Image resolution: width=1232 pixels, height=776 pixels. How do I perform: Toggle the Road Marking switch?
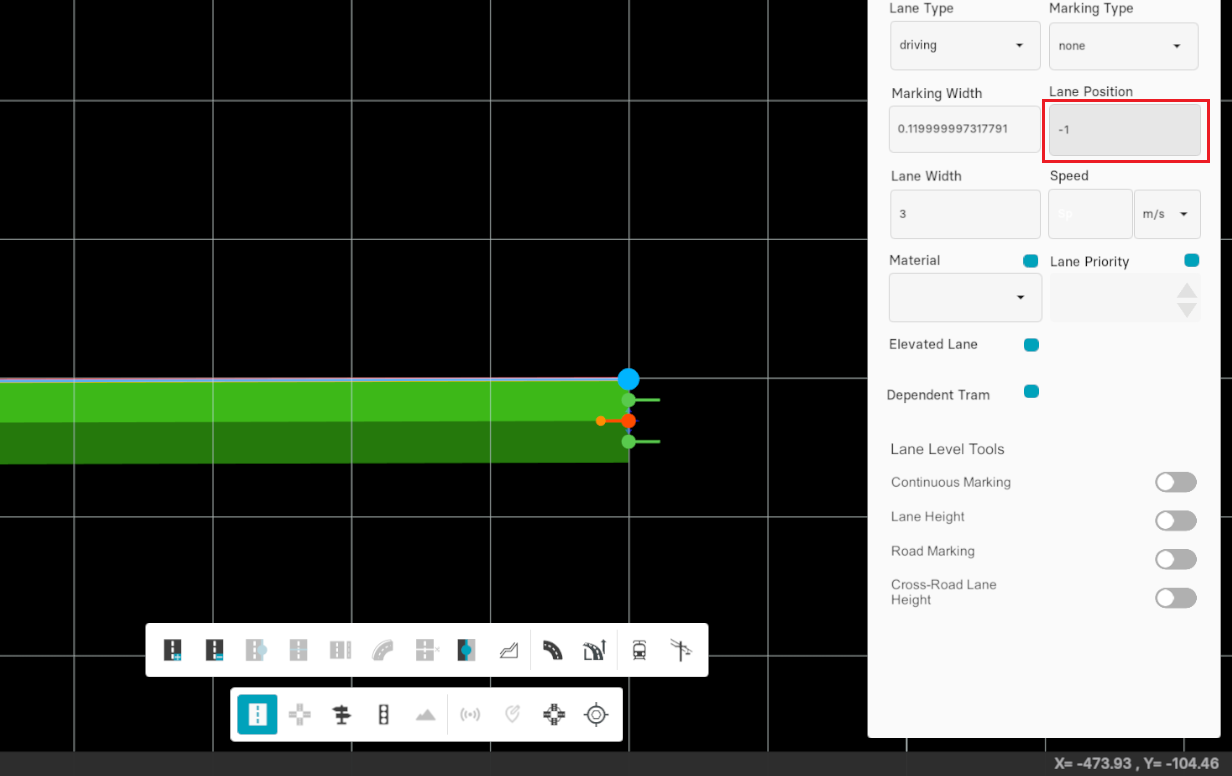1175,559
